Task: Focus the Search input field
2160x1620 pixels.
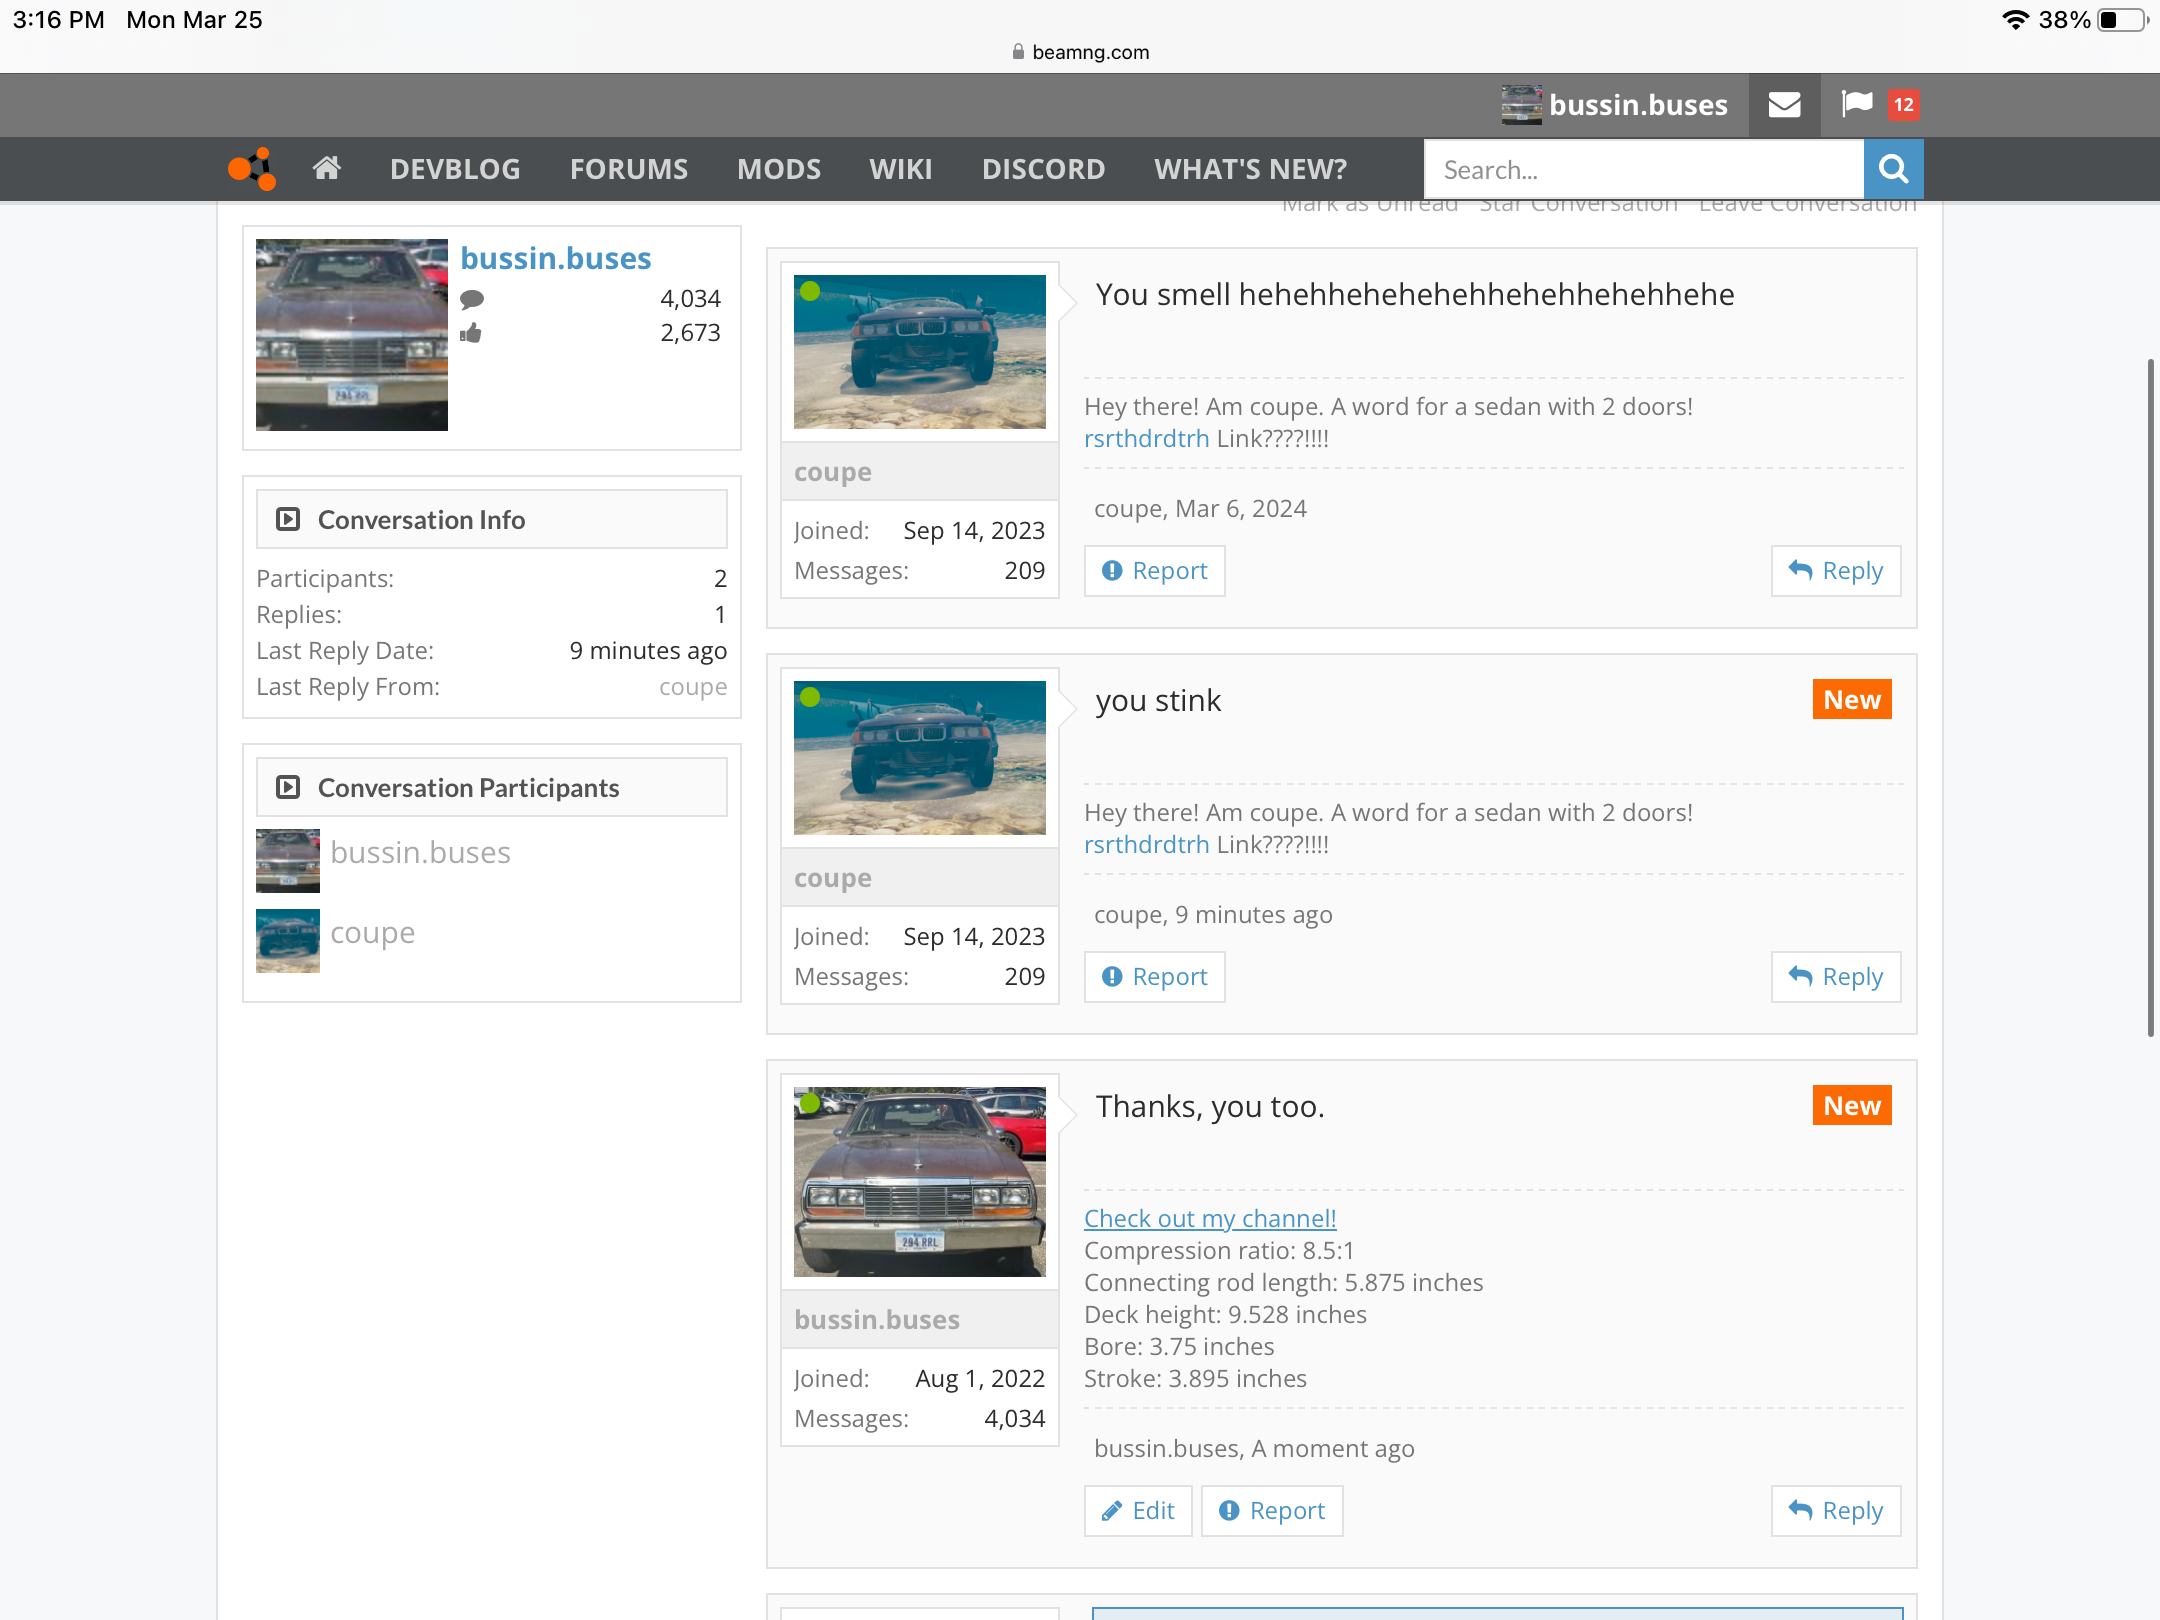Action: (x=1644, y=169)
